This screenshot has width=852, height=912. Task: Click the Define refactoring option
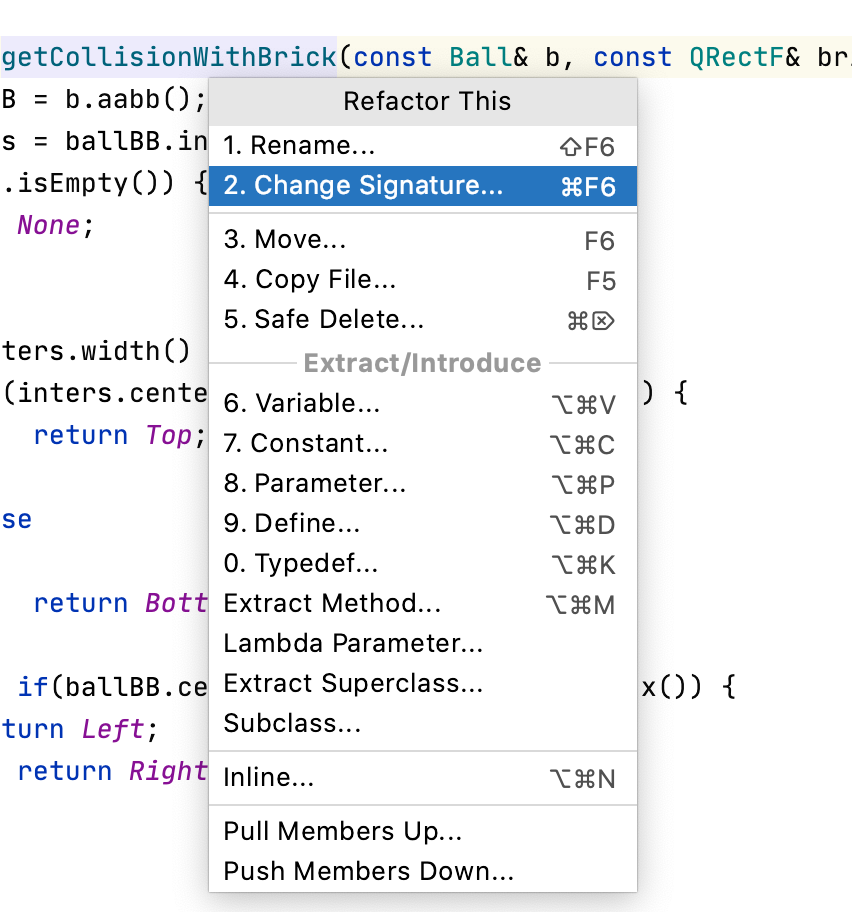tap(292, 524)
